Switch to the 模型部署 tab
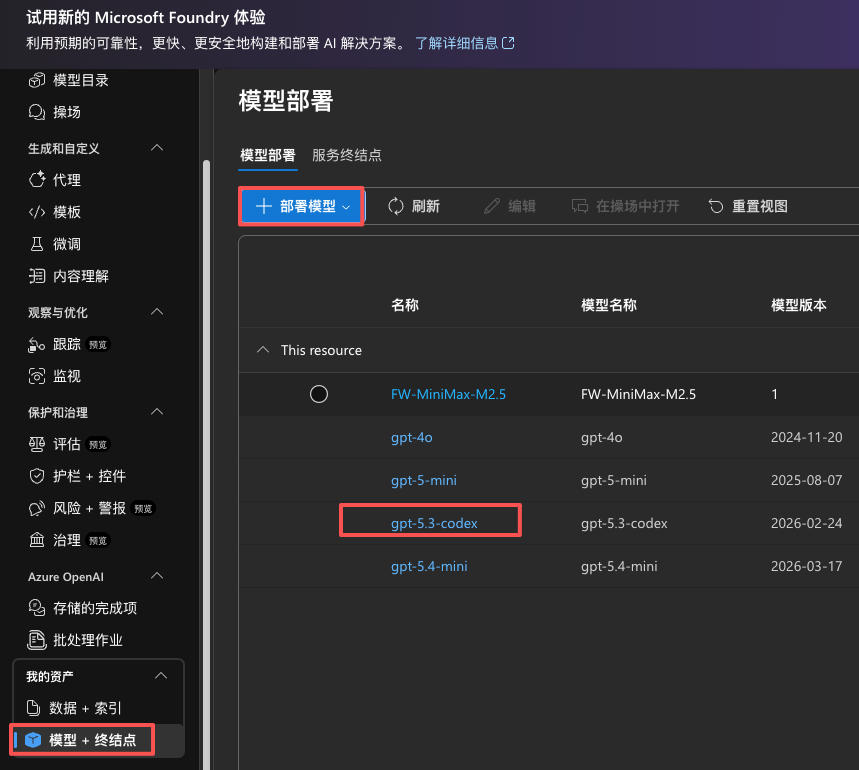This screenshot has width=859, height=770. [268, 156]
